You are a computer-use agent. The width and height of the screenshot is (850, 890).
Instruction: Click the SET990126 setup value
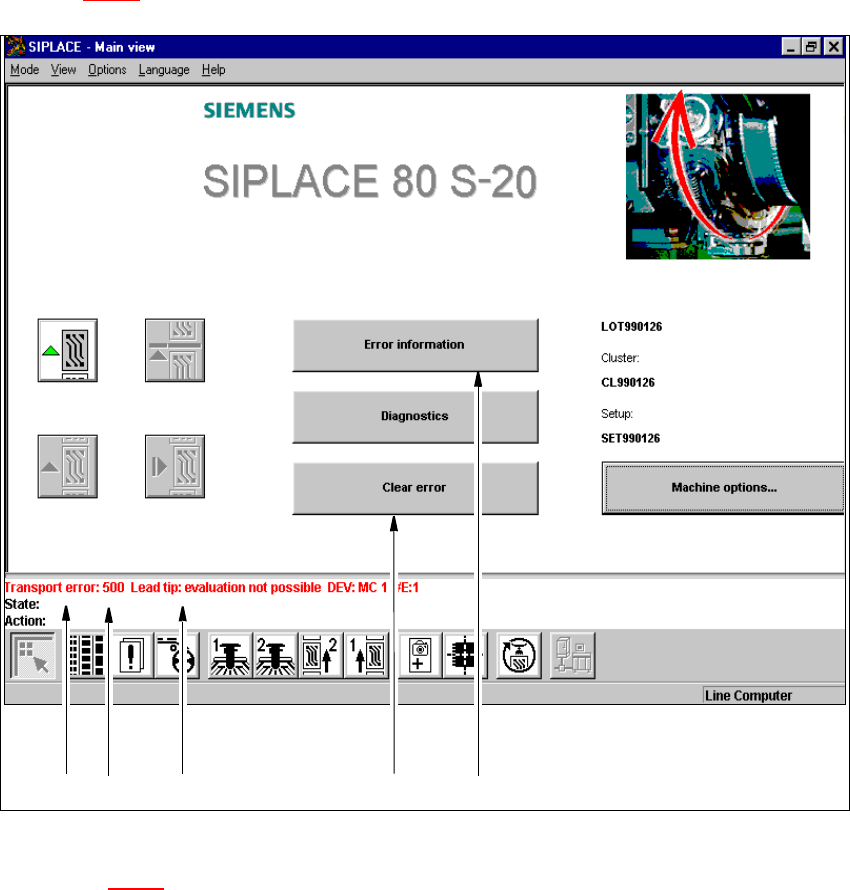[630, 438]
